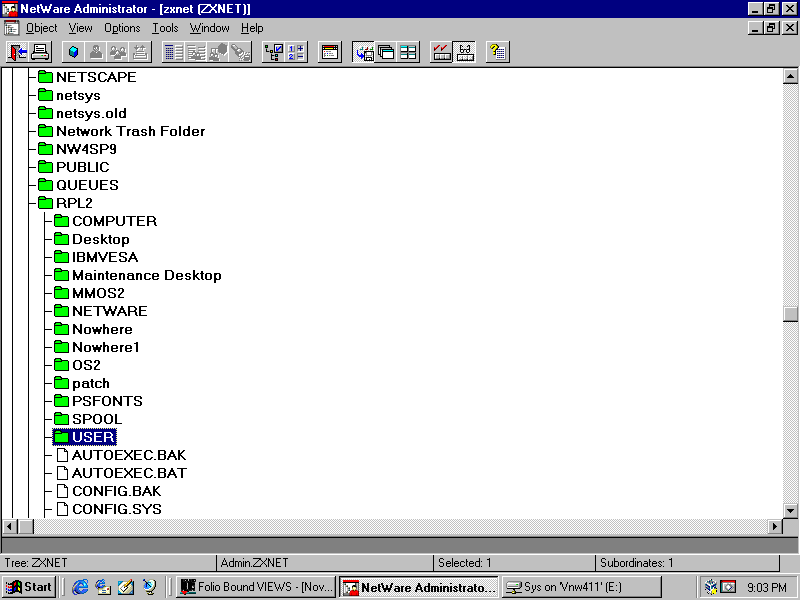Open the Object menu
Image resolution: width=800 pixels, height=600 pixels.
(x=41, y=28)
